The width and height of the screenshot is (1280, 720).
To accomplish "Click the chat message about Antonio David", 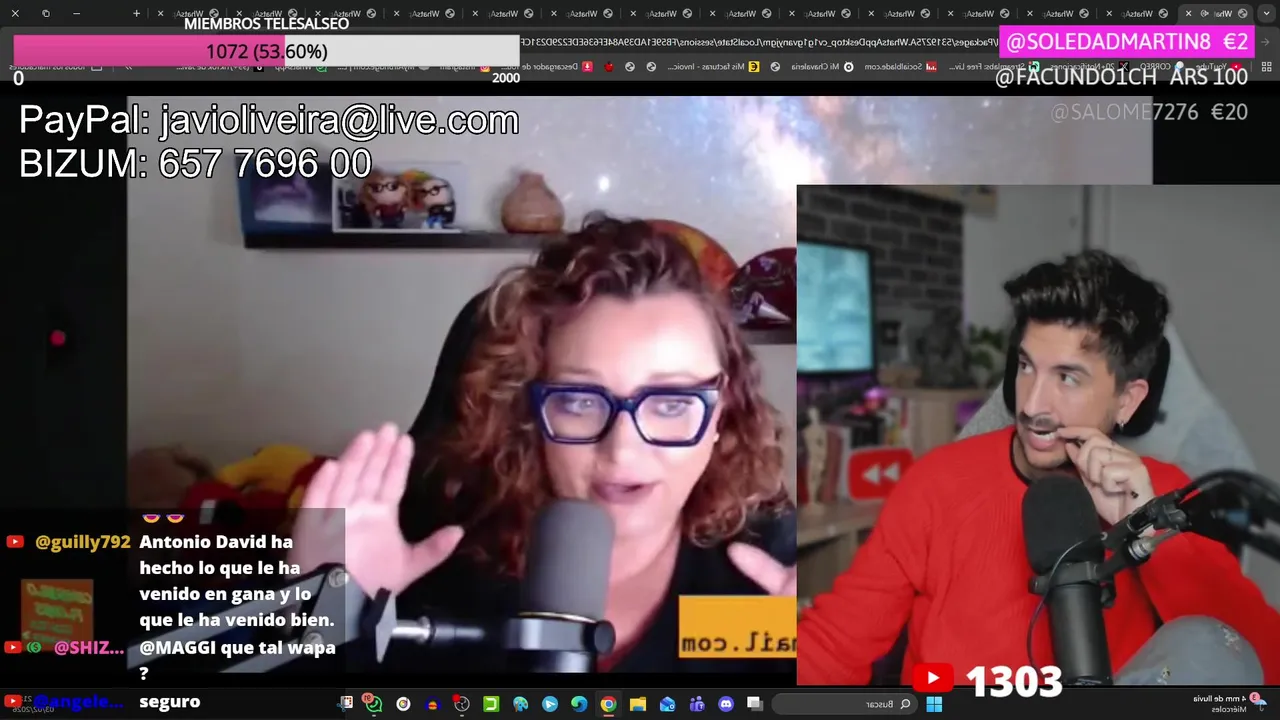I will tap(237, 581).
